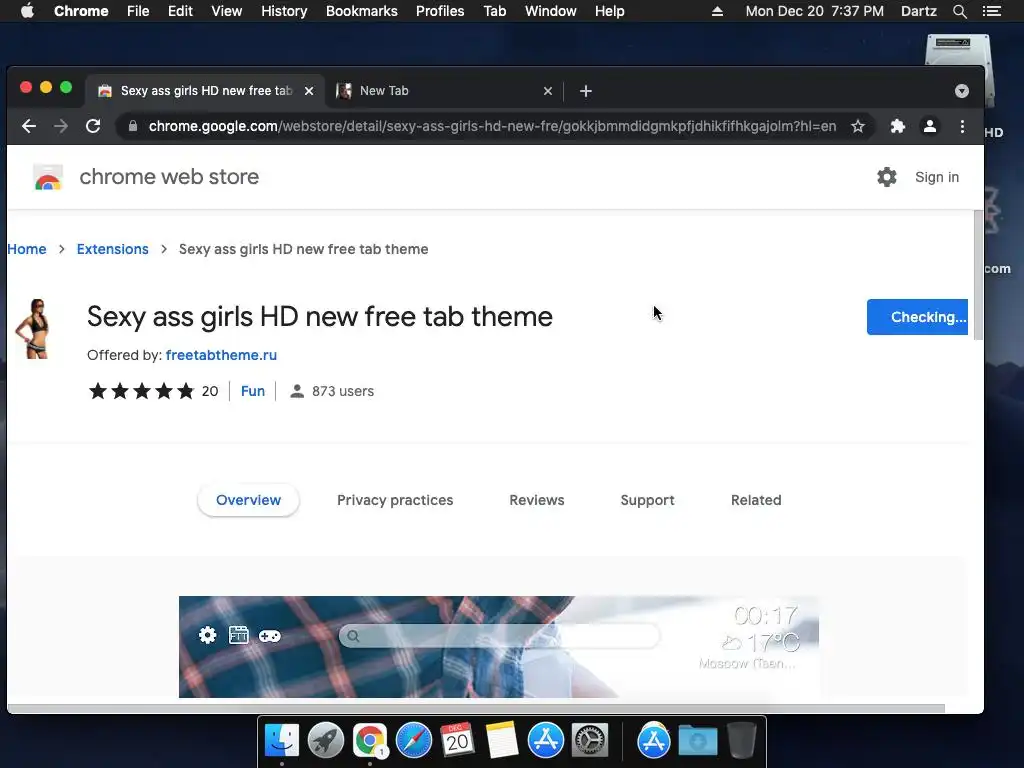Open the Profiles menu
This screenshot has height=768, width=1024.
click(x=440, y=11)
